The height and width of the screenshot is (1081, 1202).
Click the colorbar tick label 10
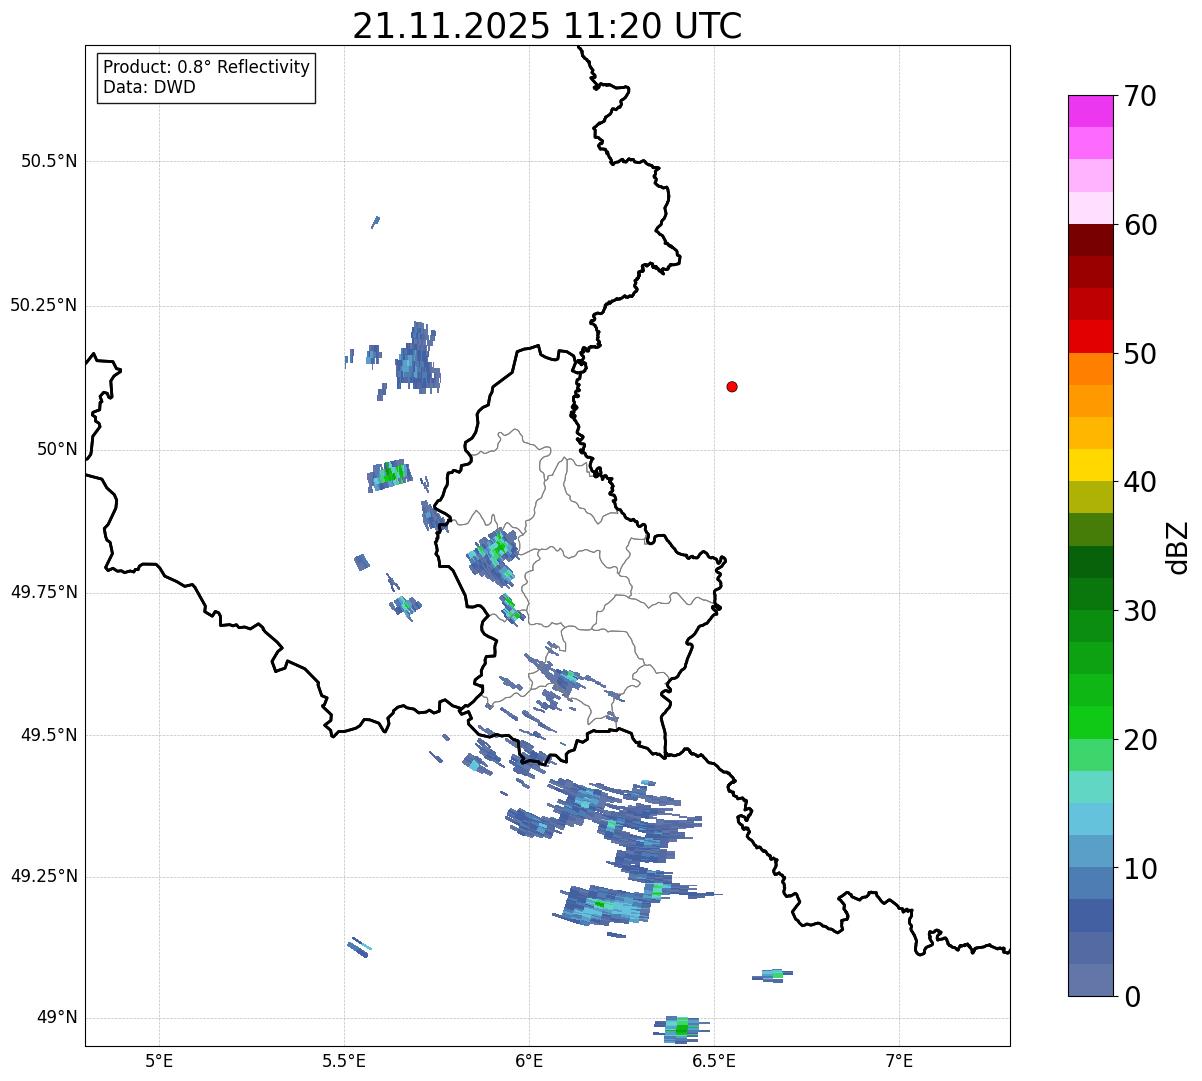1140,869
